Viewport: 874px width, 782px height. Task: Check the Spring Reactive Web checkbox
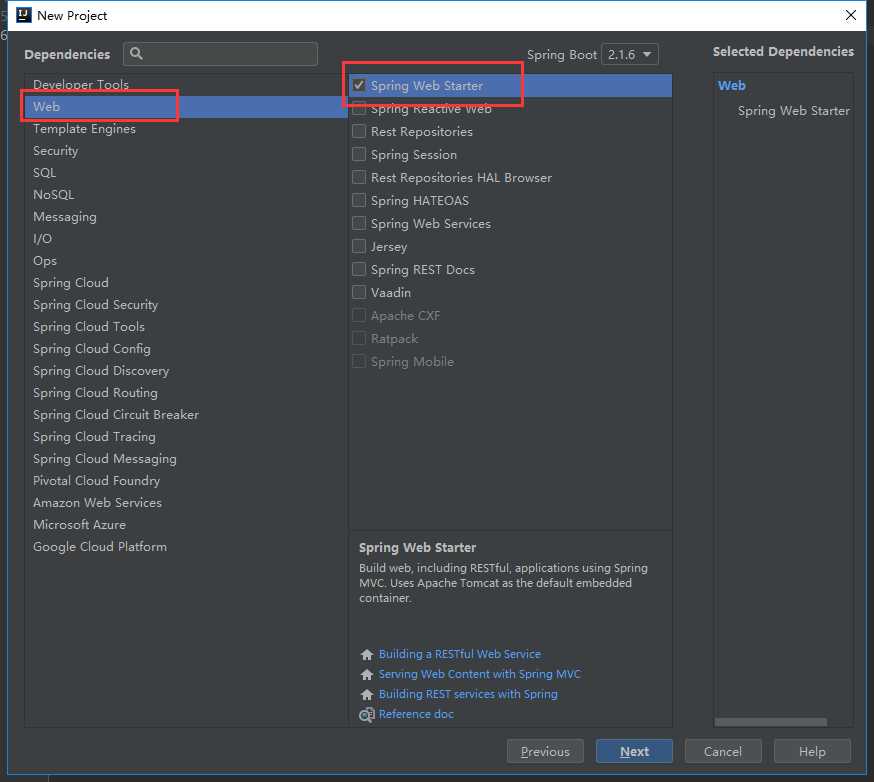(x=359, y=109)
